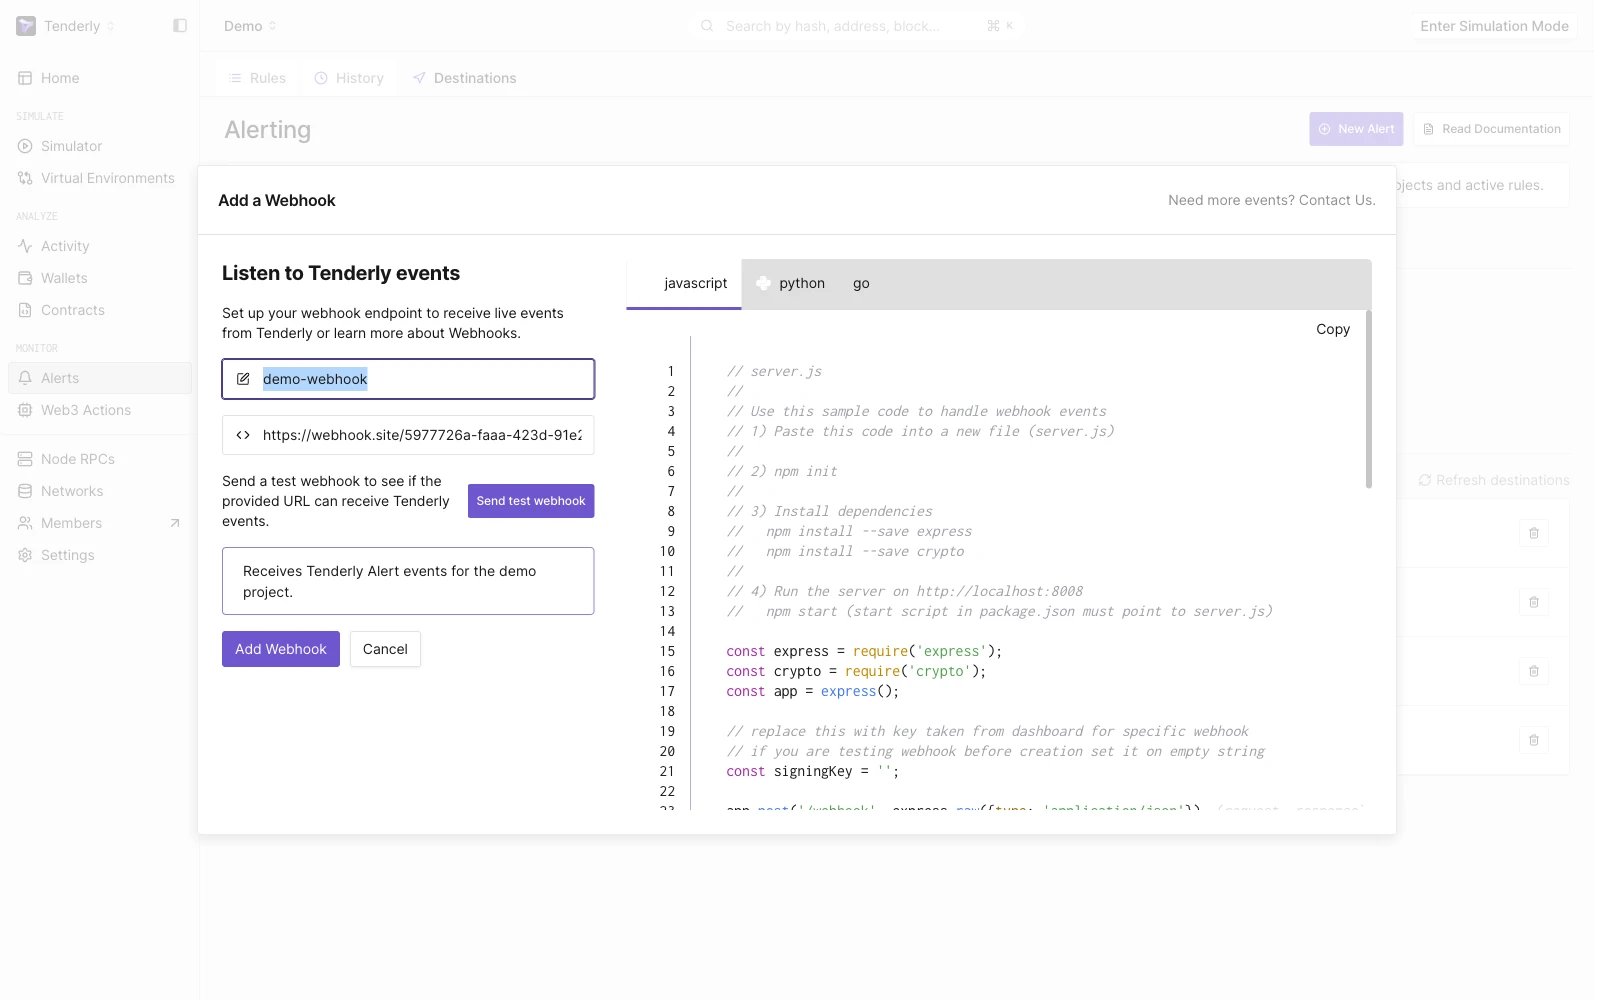This screenshot has height=1000, width=1600.
Task: Click second destination trash icon
Action: [1533, 602]
